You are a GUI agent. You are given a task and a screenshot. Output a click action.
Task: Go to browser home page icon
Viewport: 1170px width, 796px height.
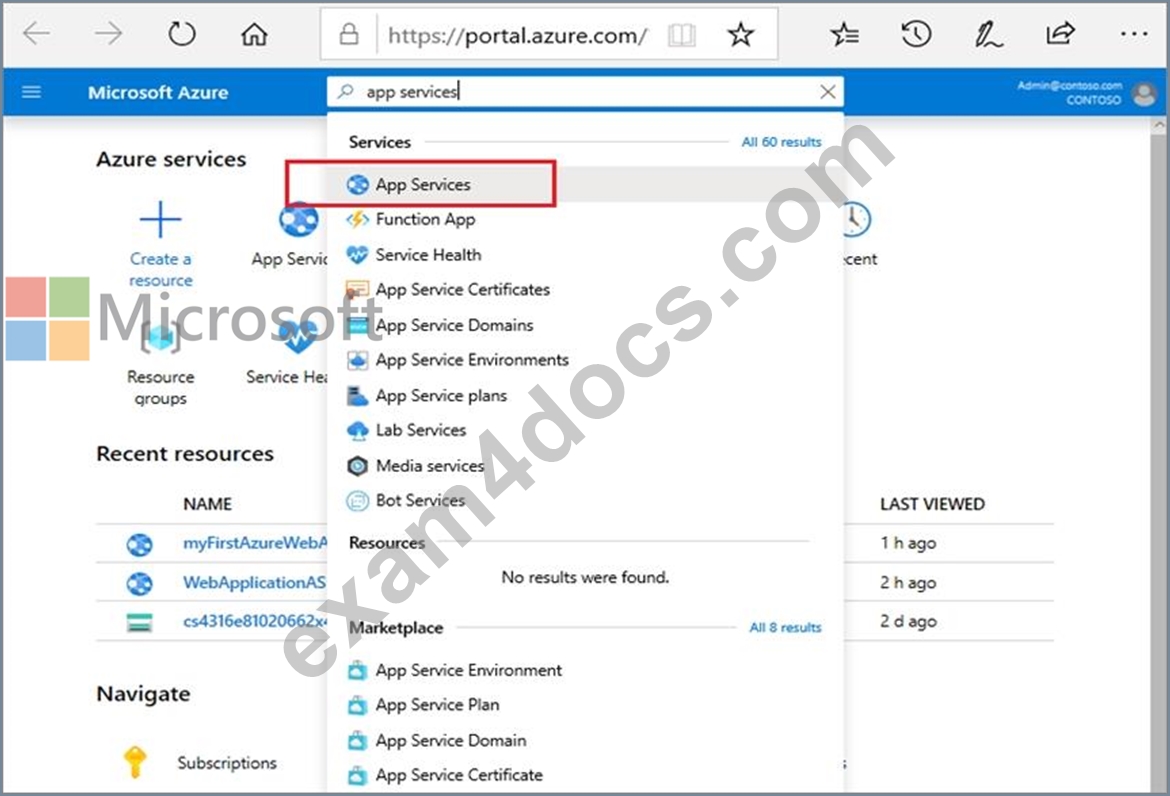254,34
